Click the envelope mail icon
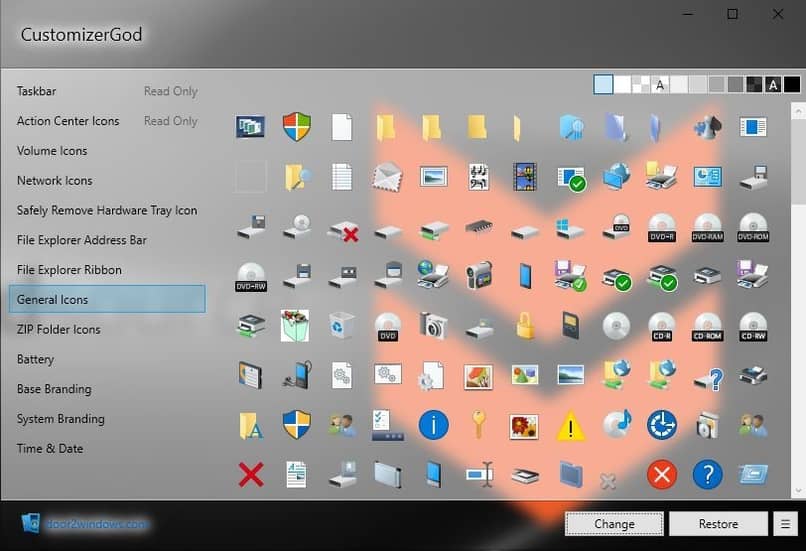This screenshot has width=806, height=551. tap(387, 177)
